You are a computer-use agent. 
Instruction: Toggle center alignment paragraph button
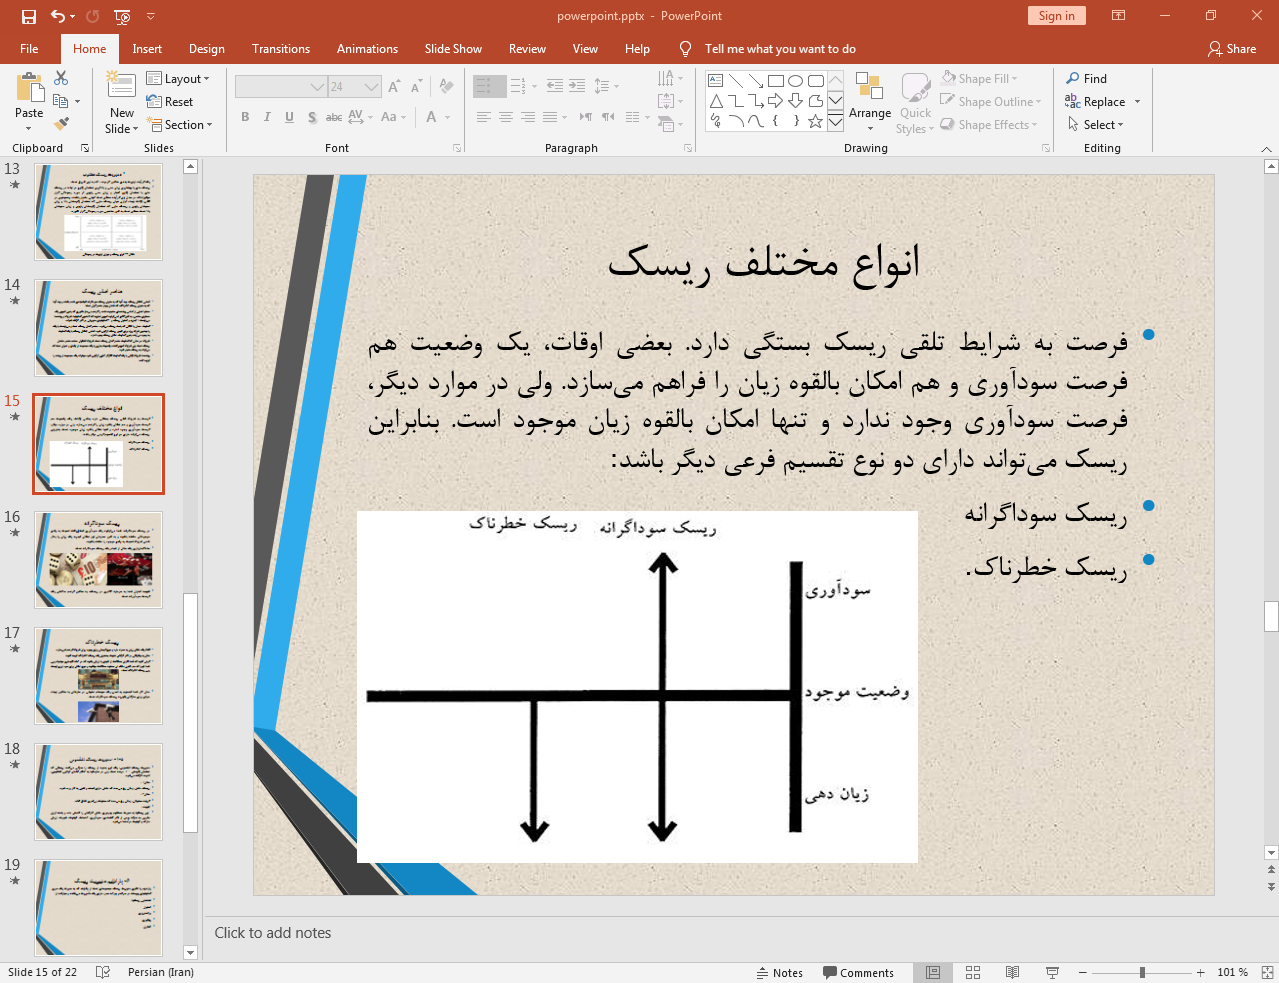click(x=506, y=117)
